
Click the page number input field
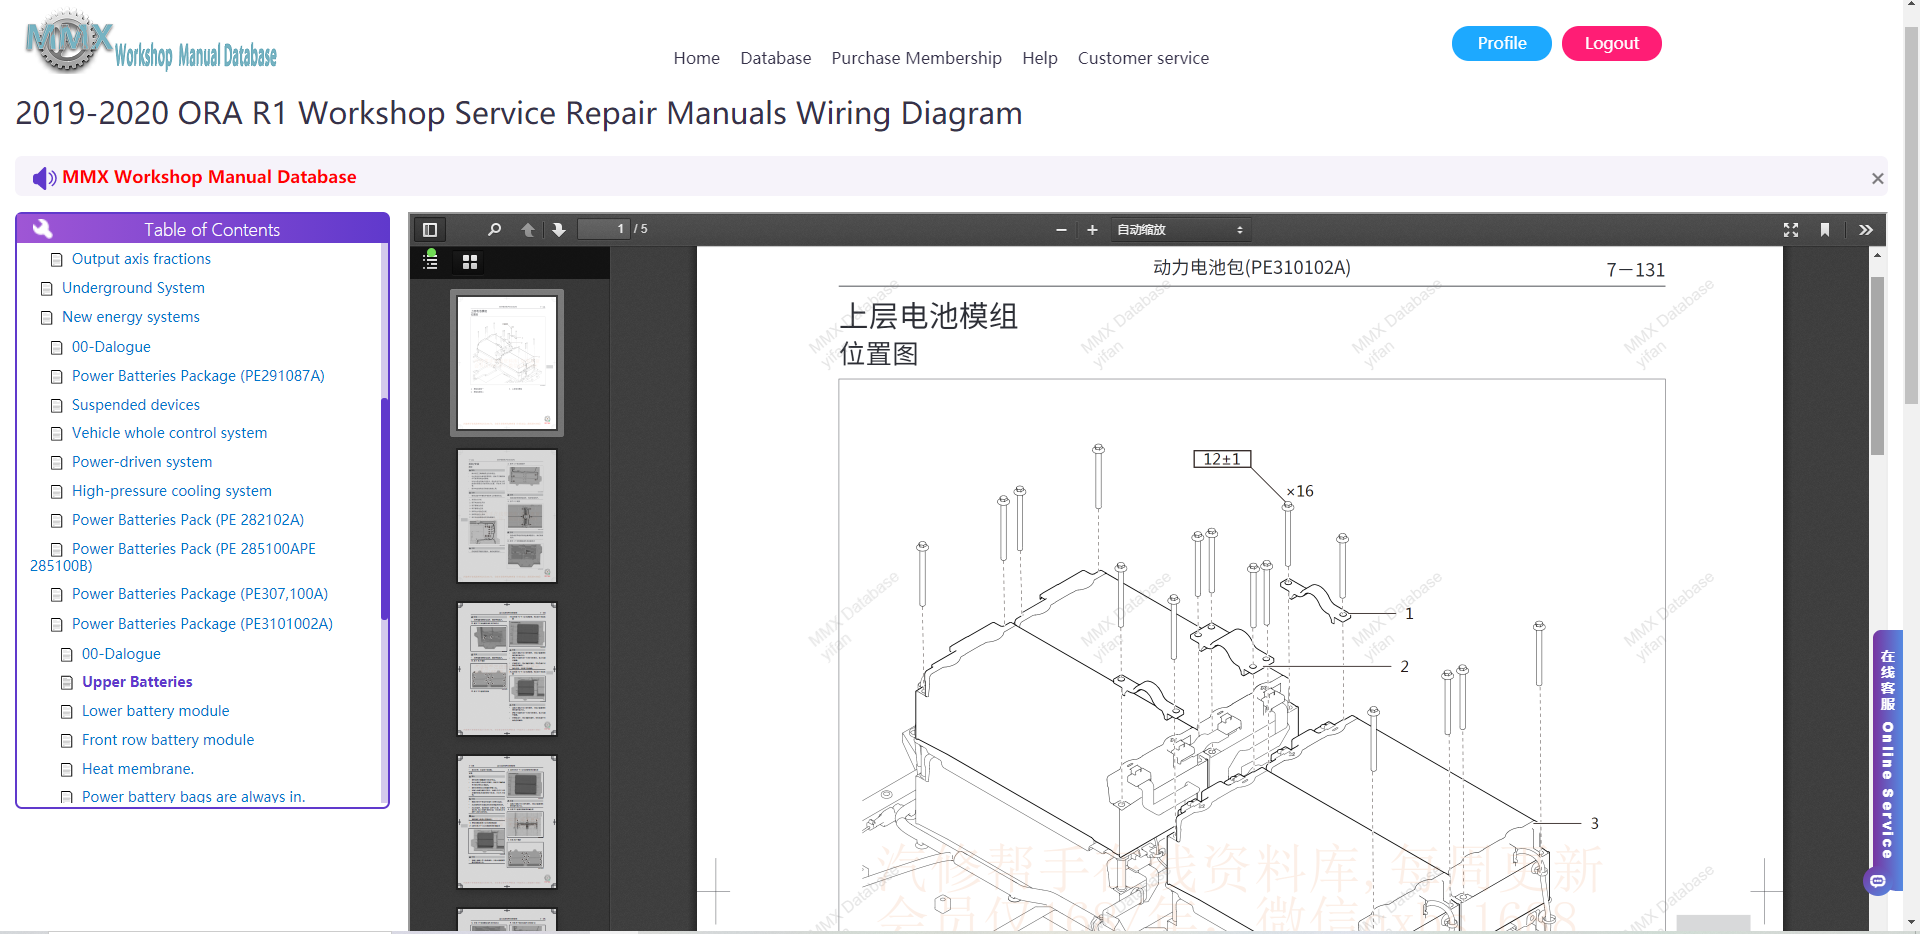(x=605, y=229)
